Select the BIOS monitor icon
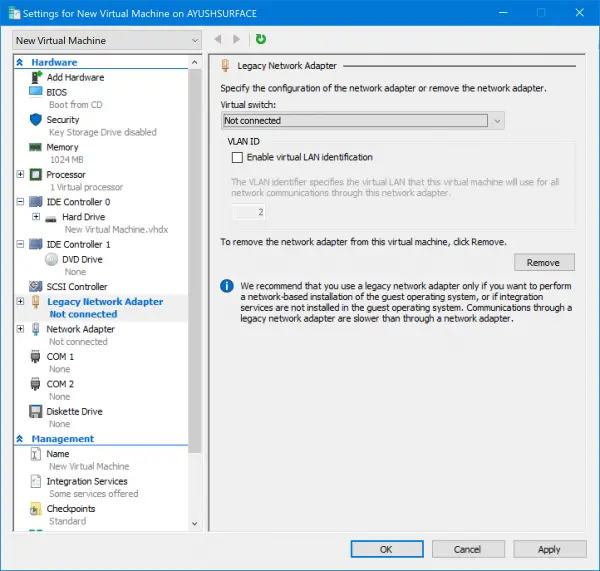The height and width of the screenshot is (571, 600). pyautogui.click(x=36, y=92)
